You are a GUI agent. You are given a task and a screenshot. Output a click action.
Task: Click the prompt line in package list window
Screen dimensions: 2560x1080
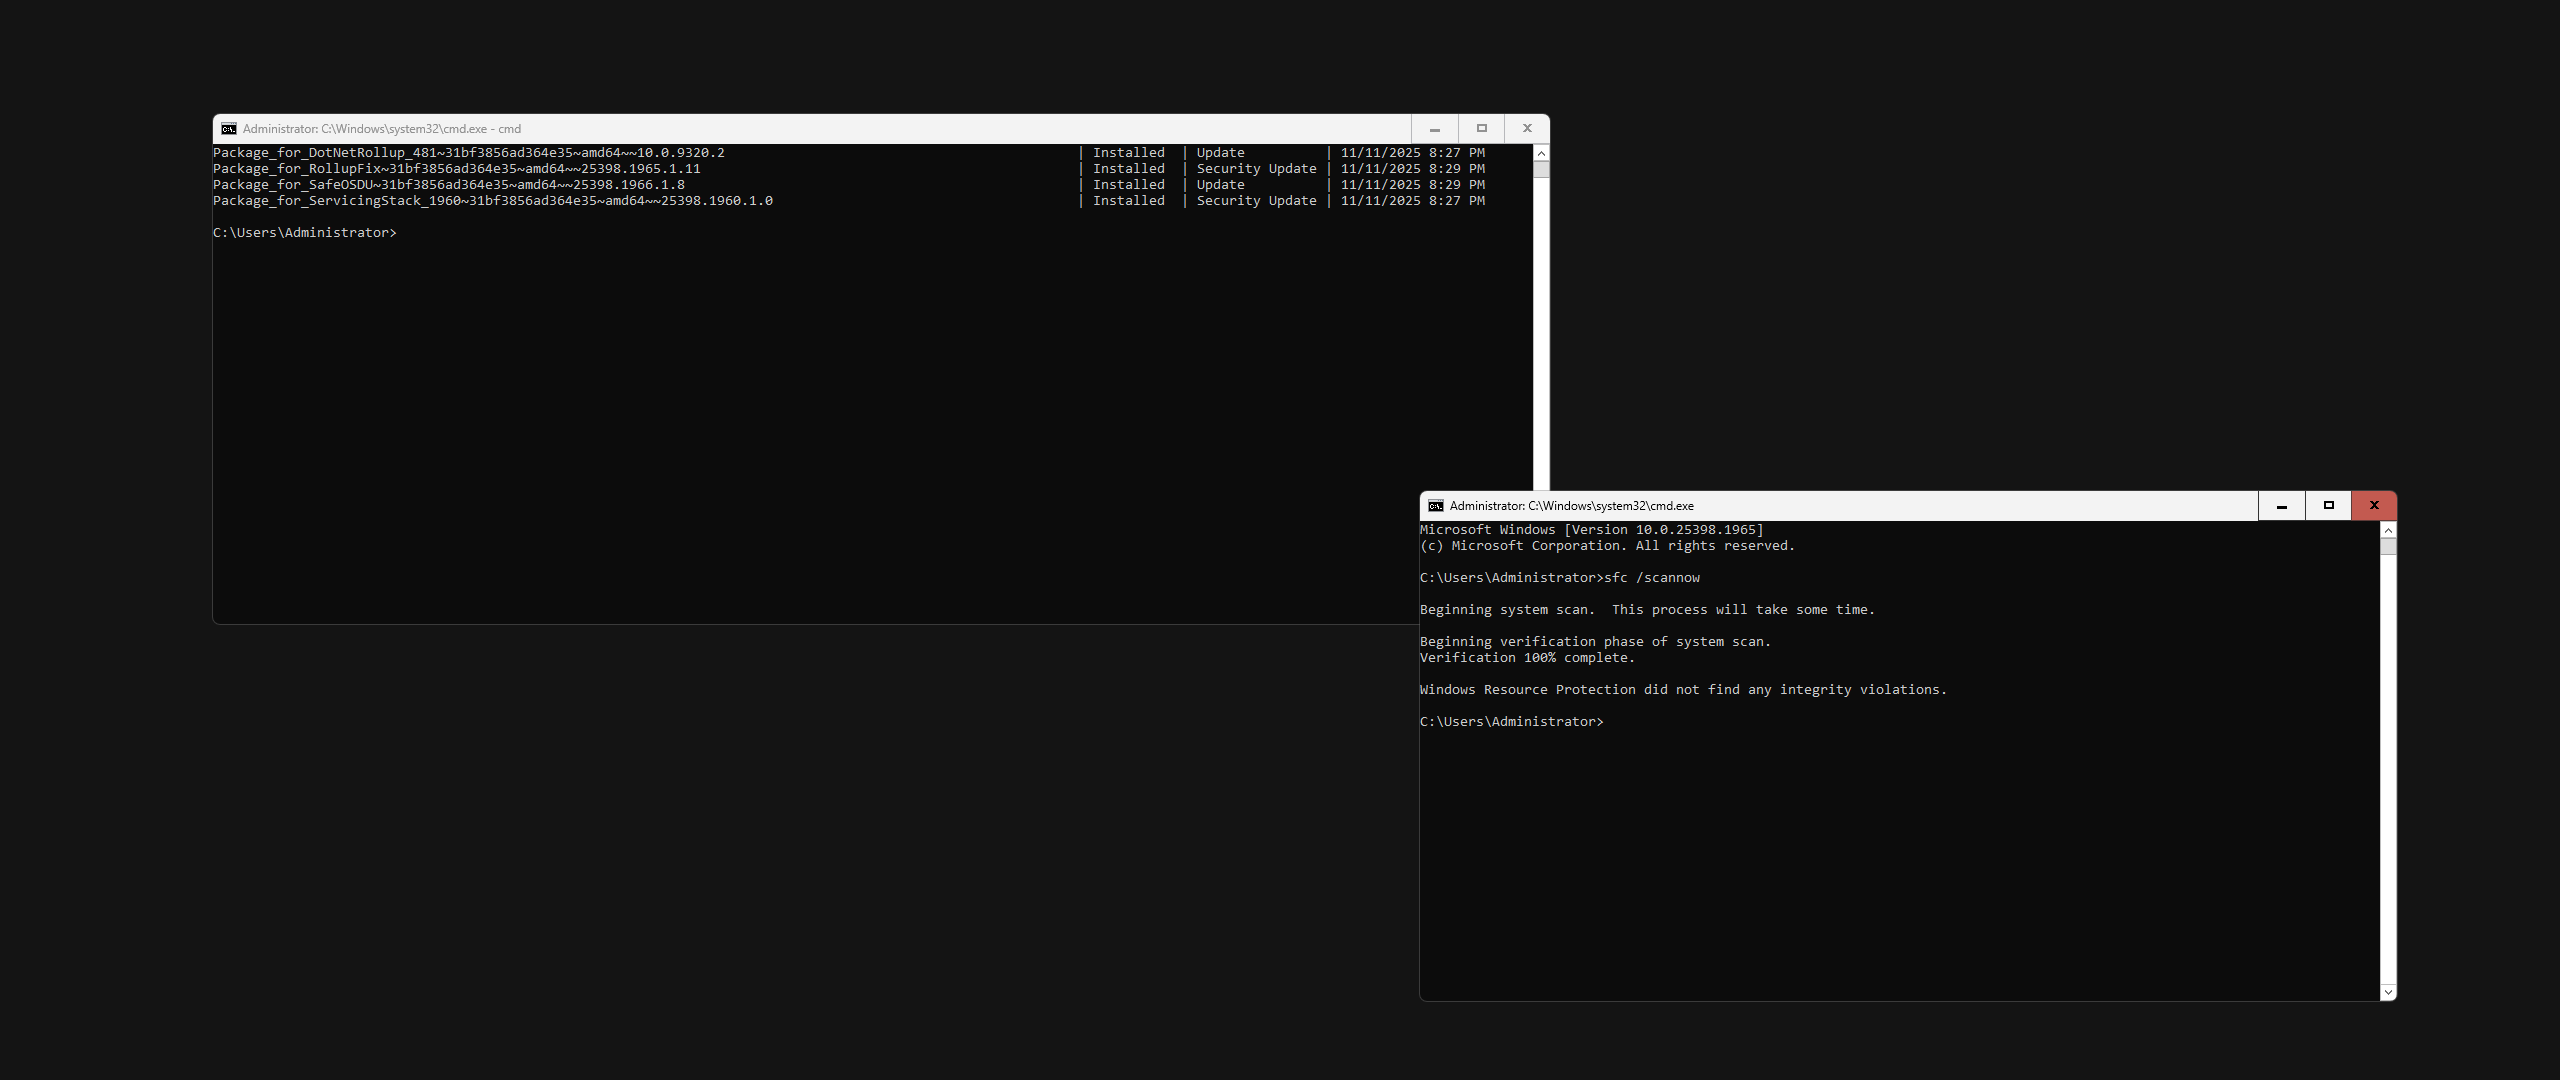(x=305, y=233)
